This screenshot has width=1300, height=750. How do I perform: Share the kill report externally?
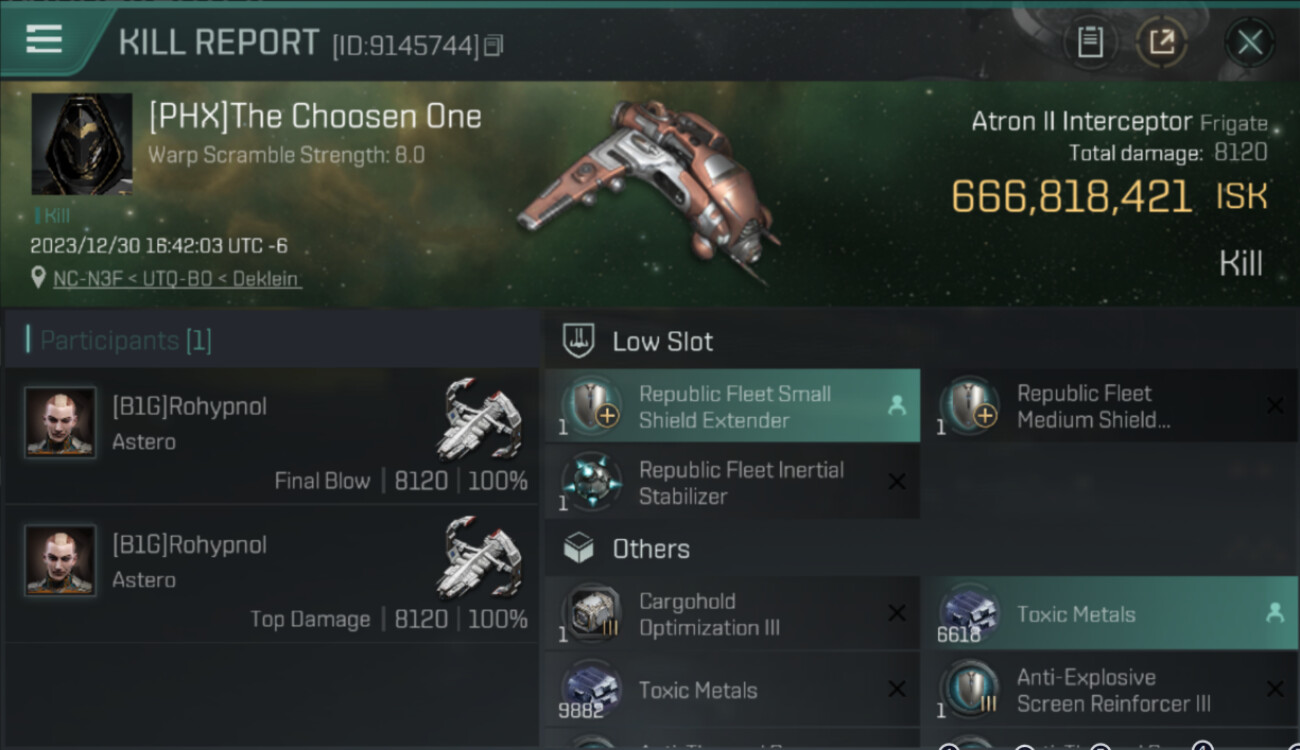pyautogui.click(x=1161, y=42)
